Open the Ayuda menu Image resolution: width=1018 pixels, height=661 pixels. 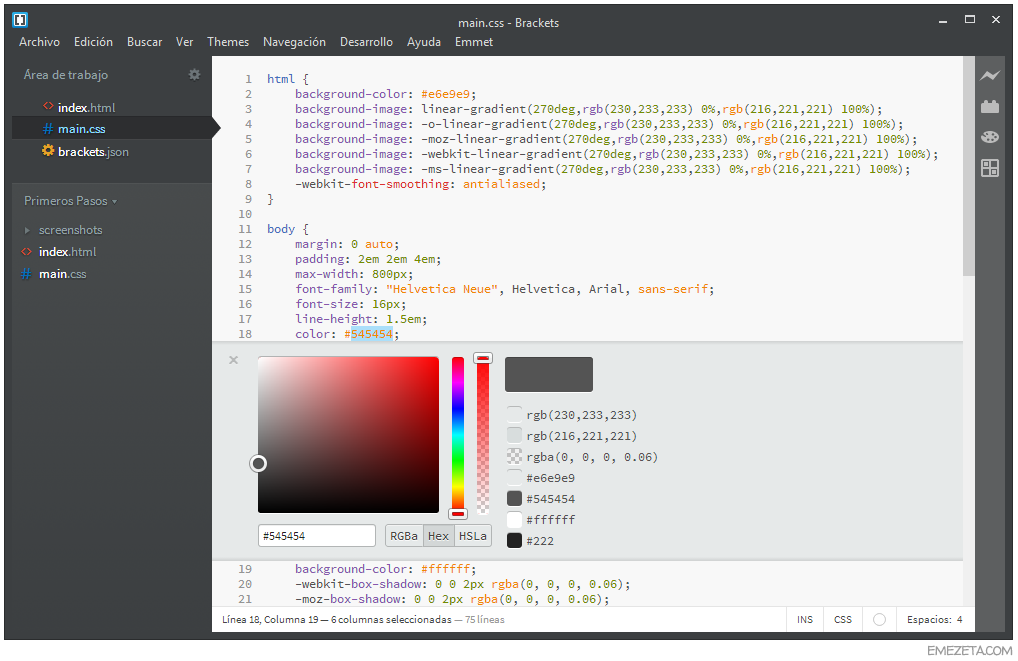click(x=423, y=42)
